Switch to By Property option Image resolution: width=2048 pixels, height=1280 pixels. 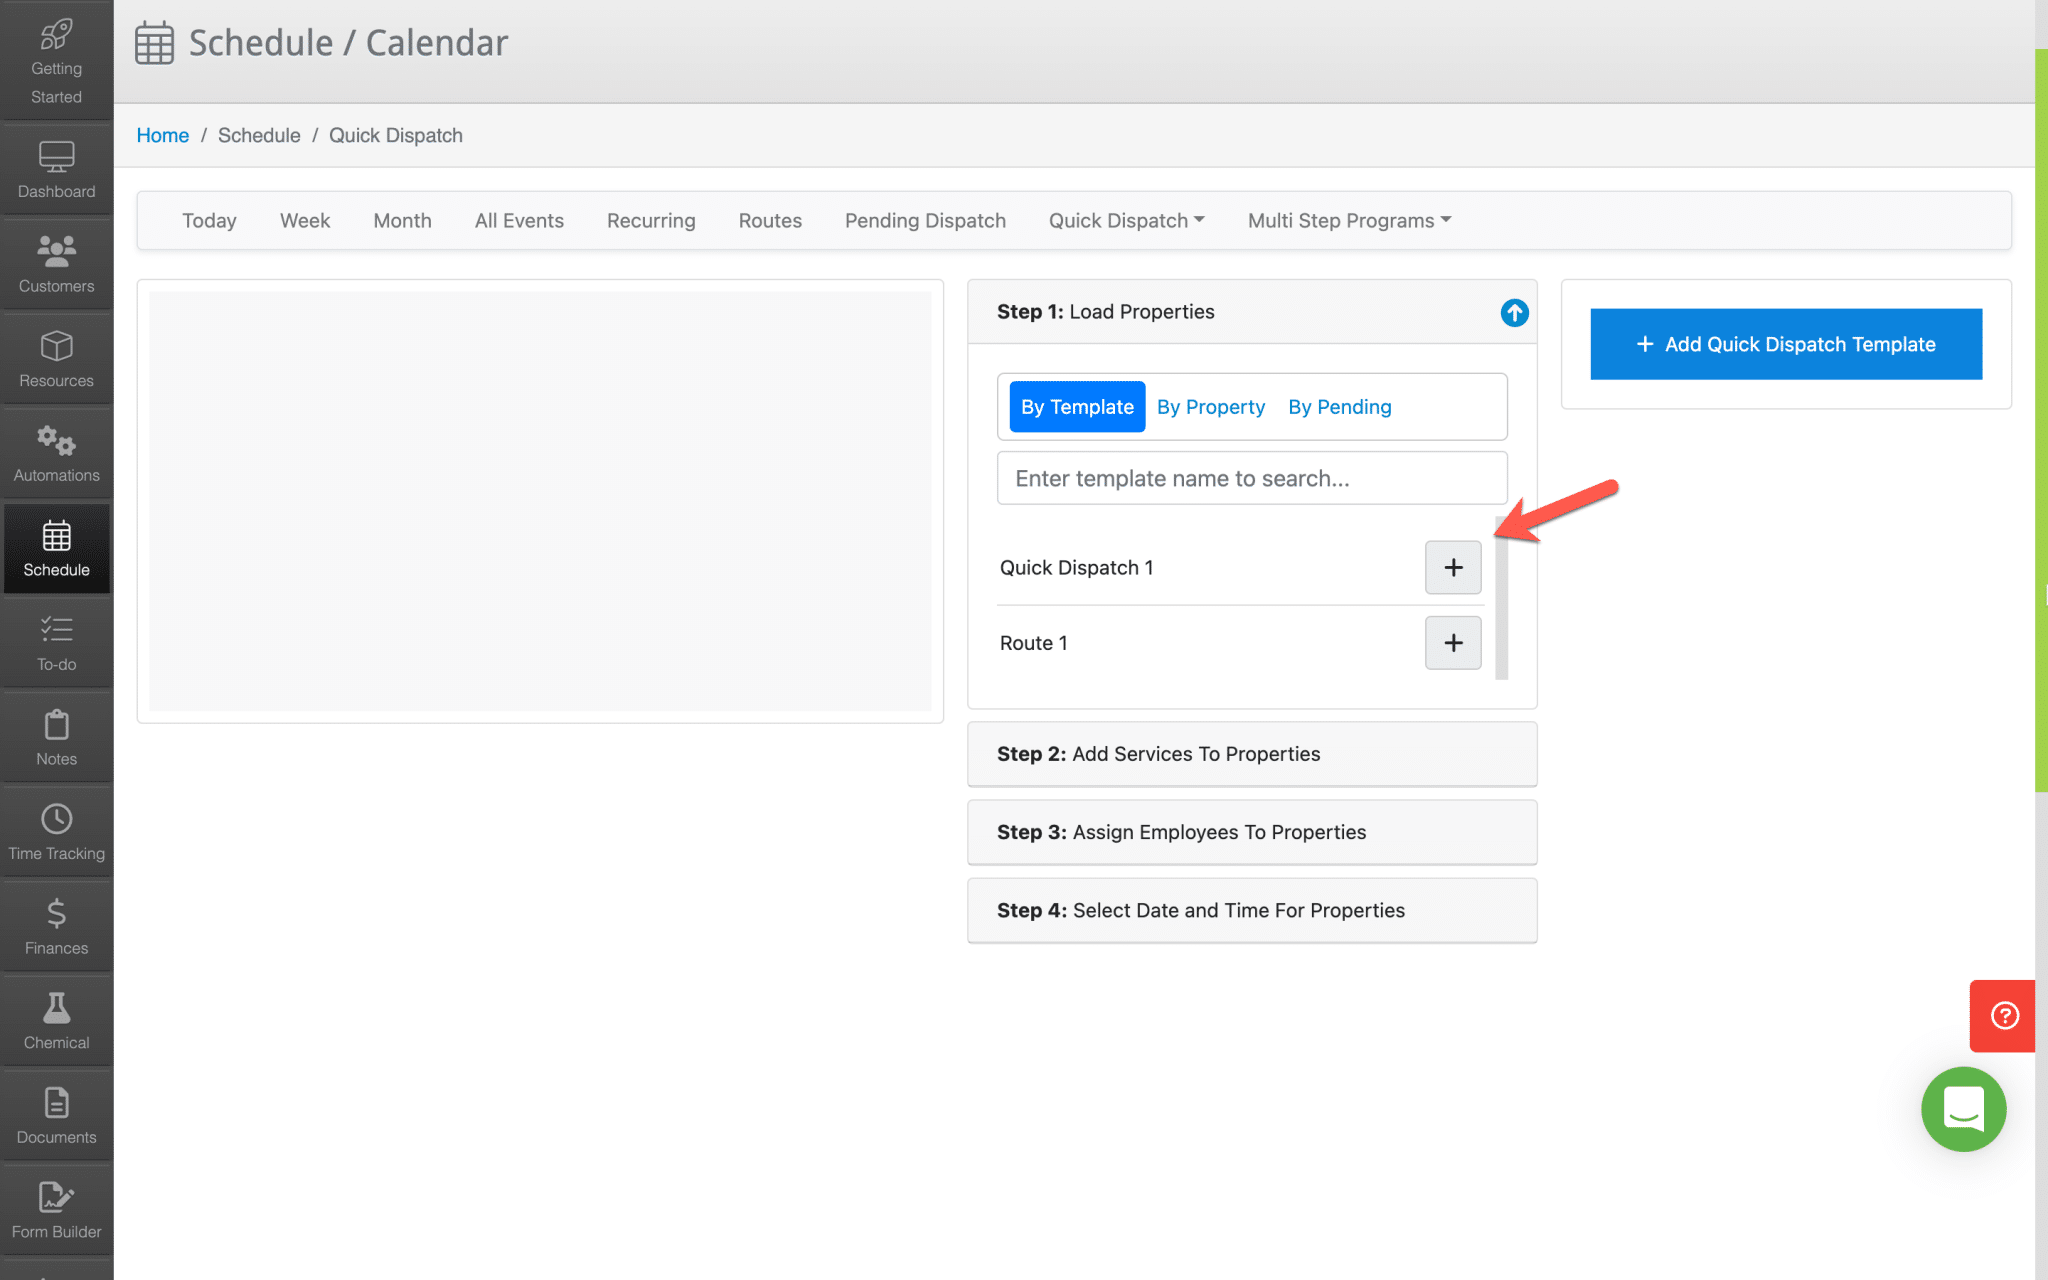(x=1210, y=407)
